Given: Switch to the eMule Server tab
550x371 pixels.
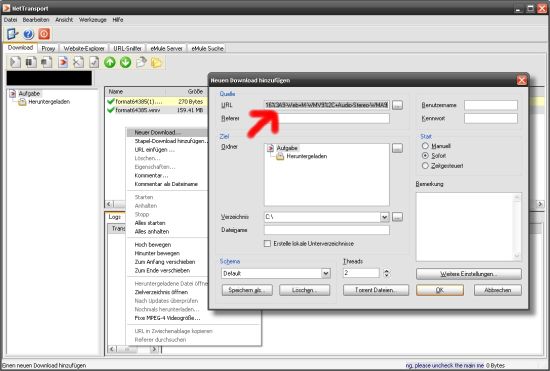Looking at the screenshot, I should (166, 48).
